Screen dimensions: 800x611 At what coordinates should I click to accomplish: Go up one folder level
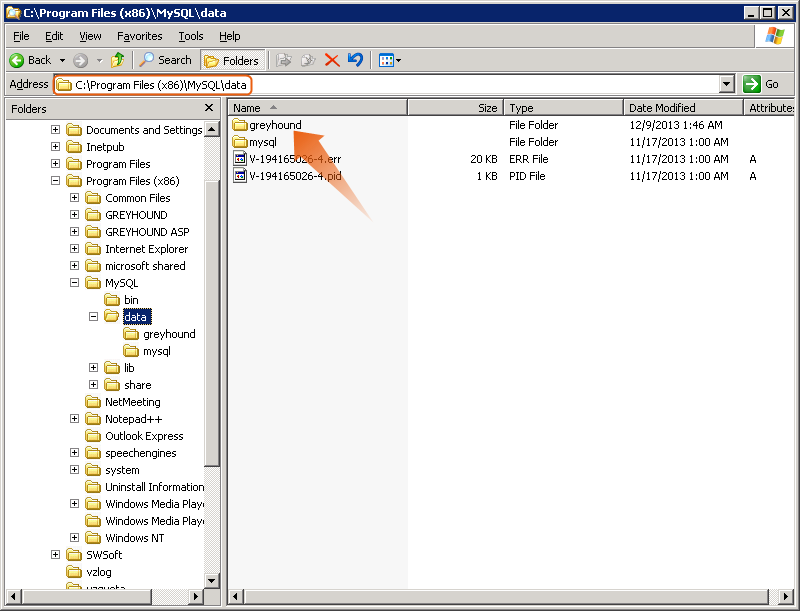pyautogui.click(x=118, y=60)
